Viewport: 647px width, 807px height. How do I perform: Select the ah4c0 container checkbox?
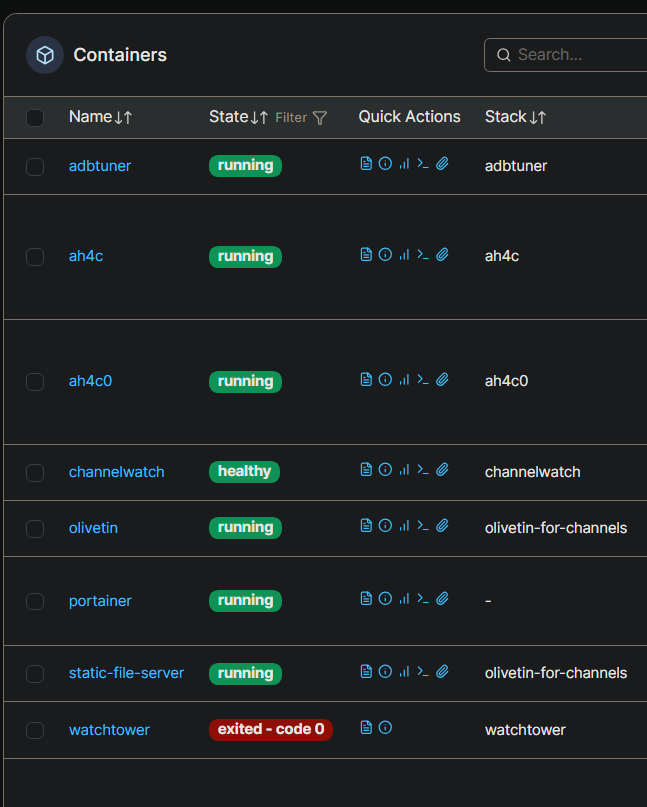click(x=35, y=382)
